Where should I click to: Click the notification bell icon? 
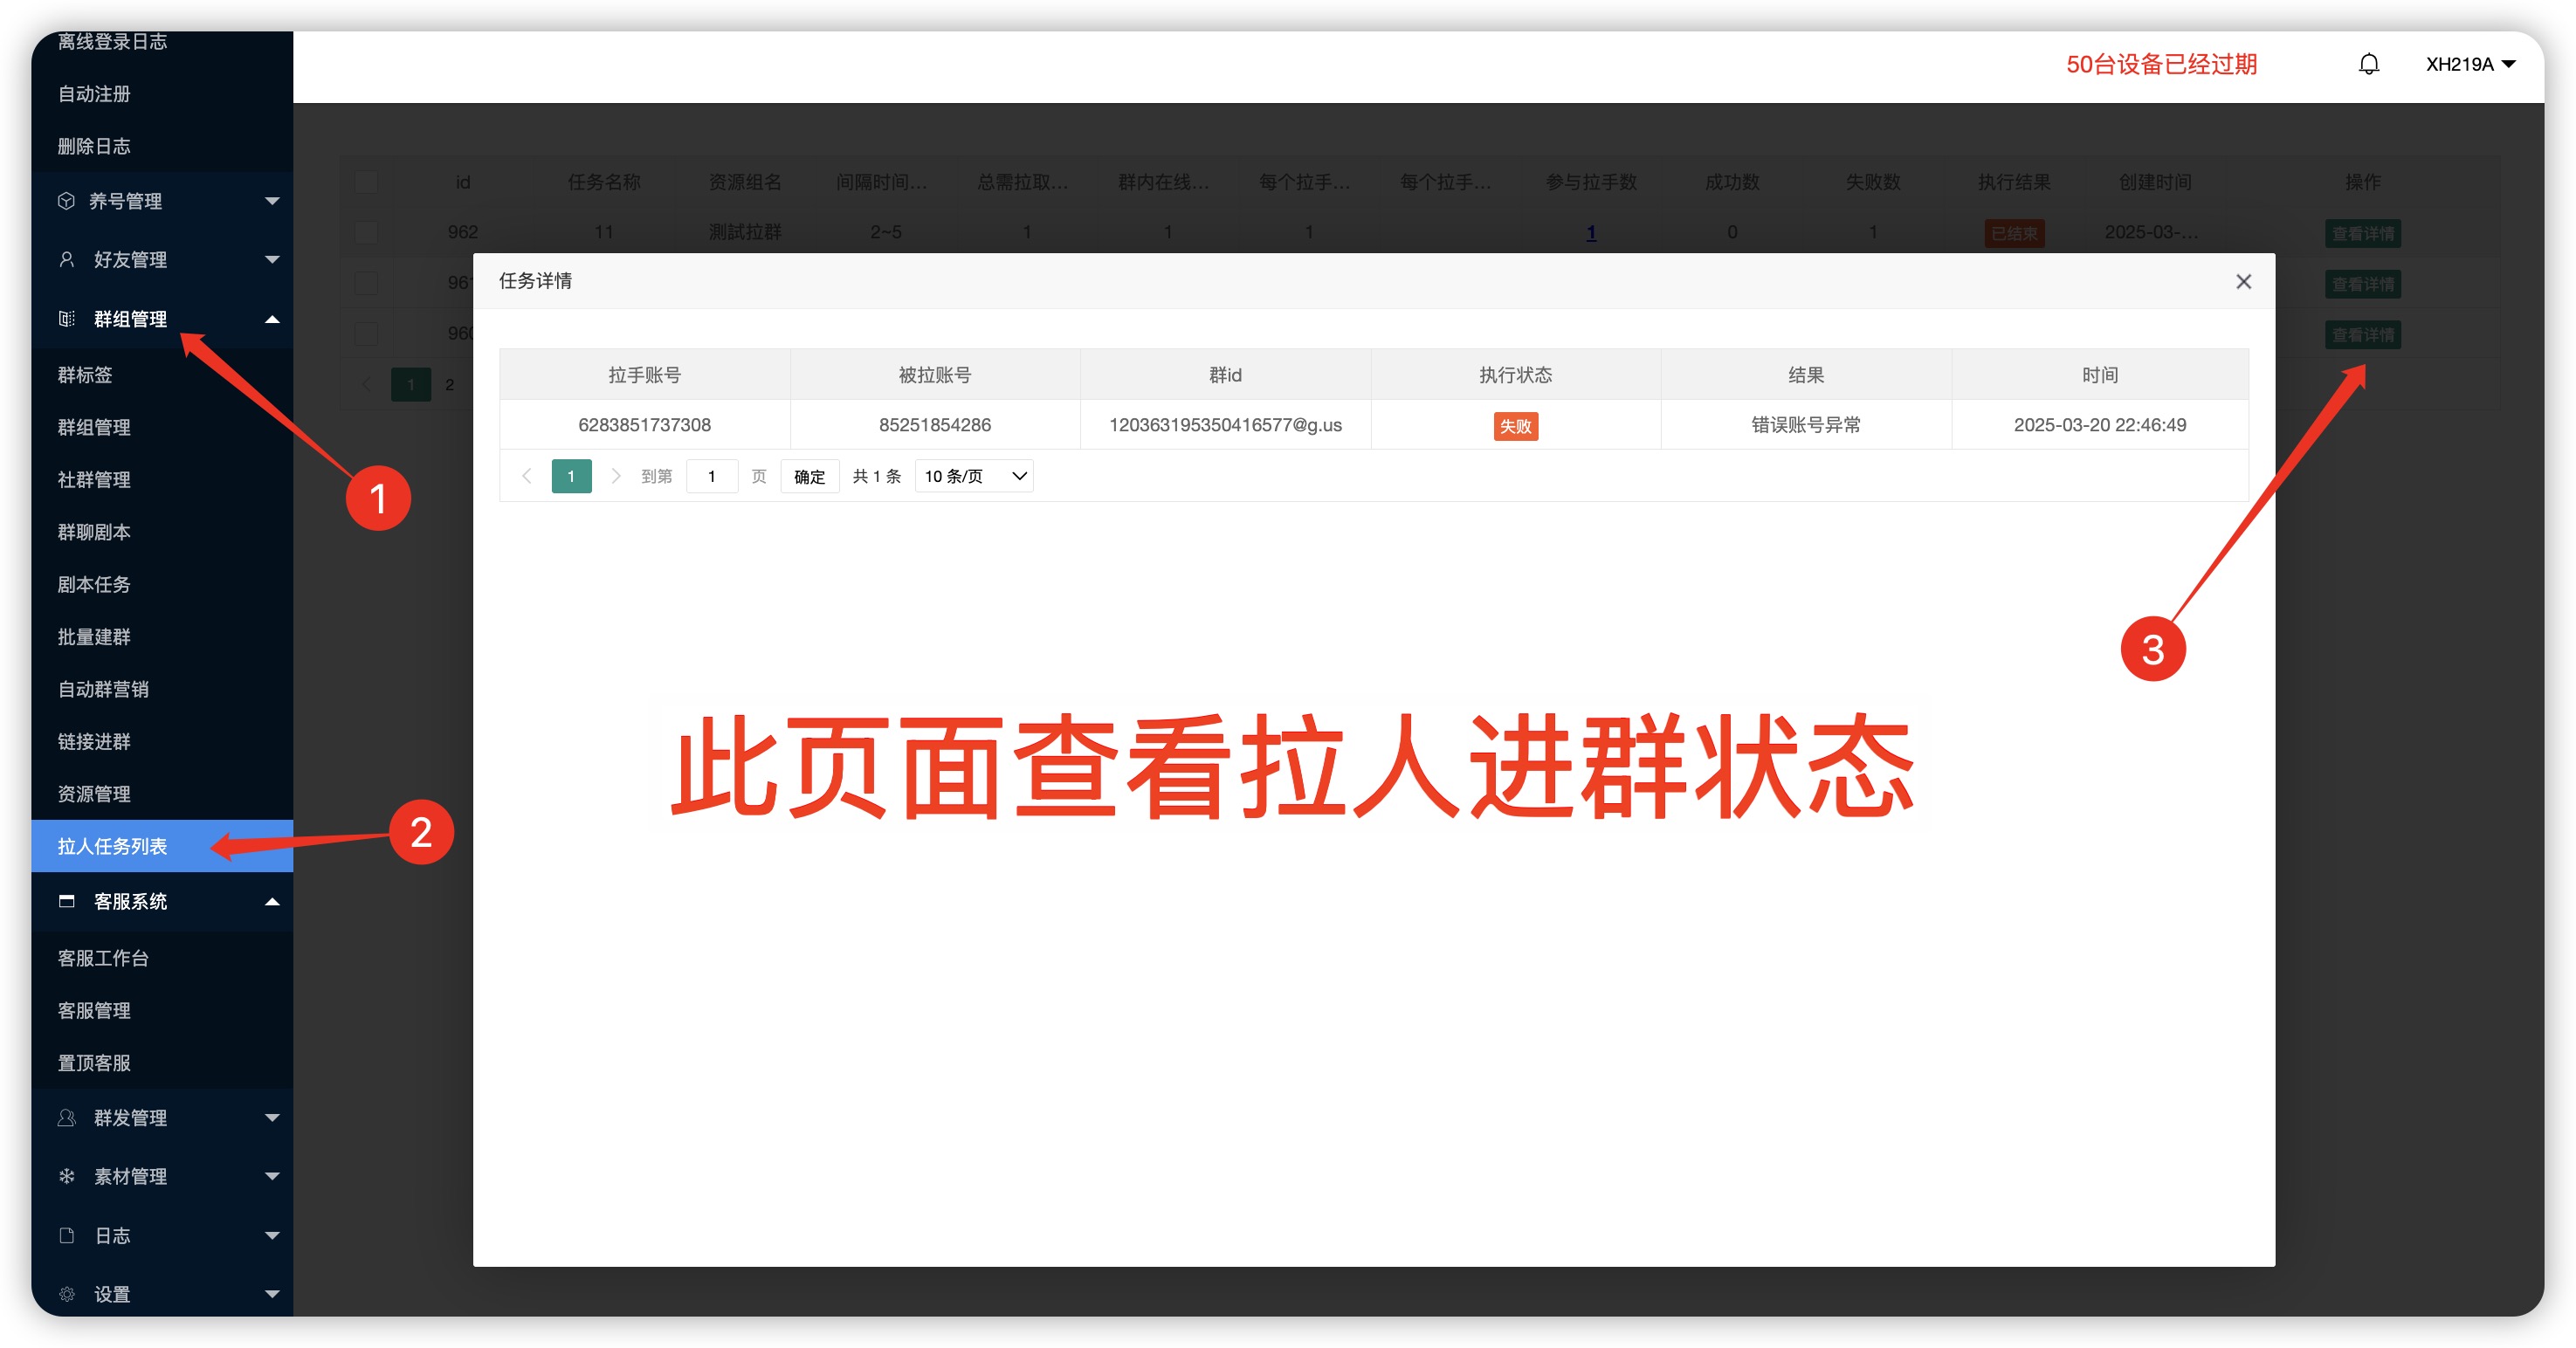click(2368, 64)
